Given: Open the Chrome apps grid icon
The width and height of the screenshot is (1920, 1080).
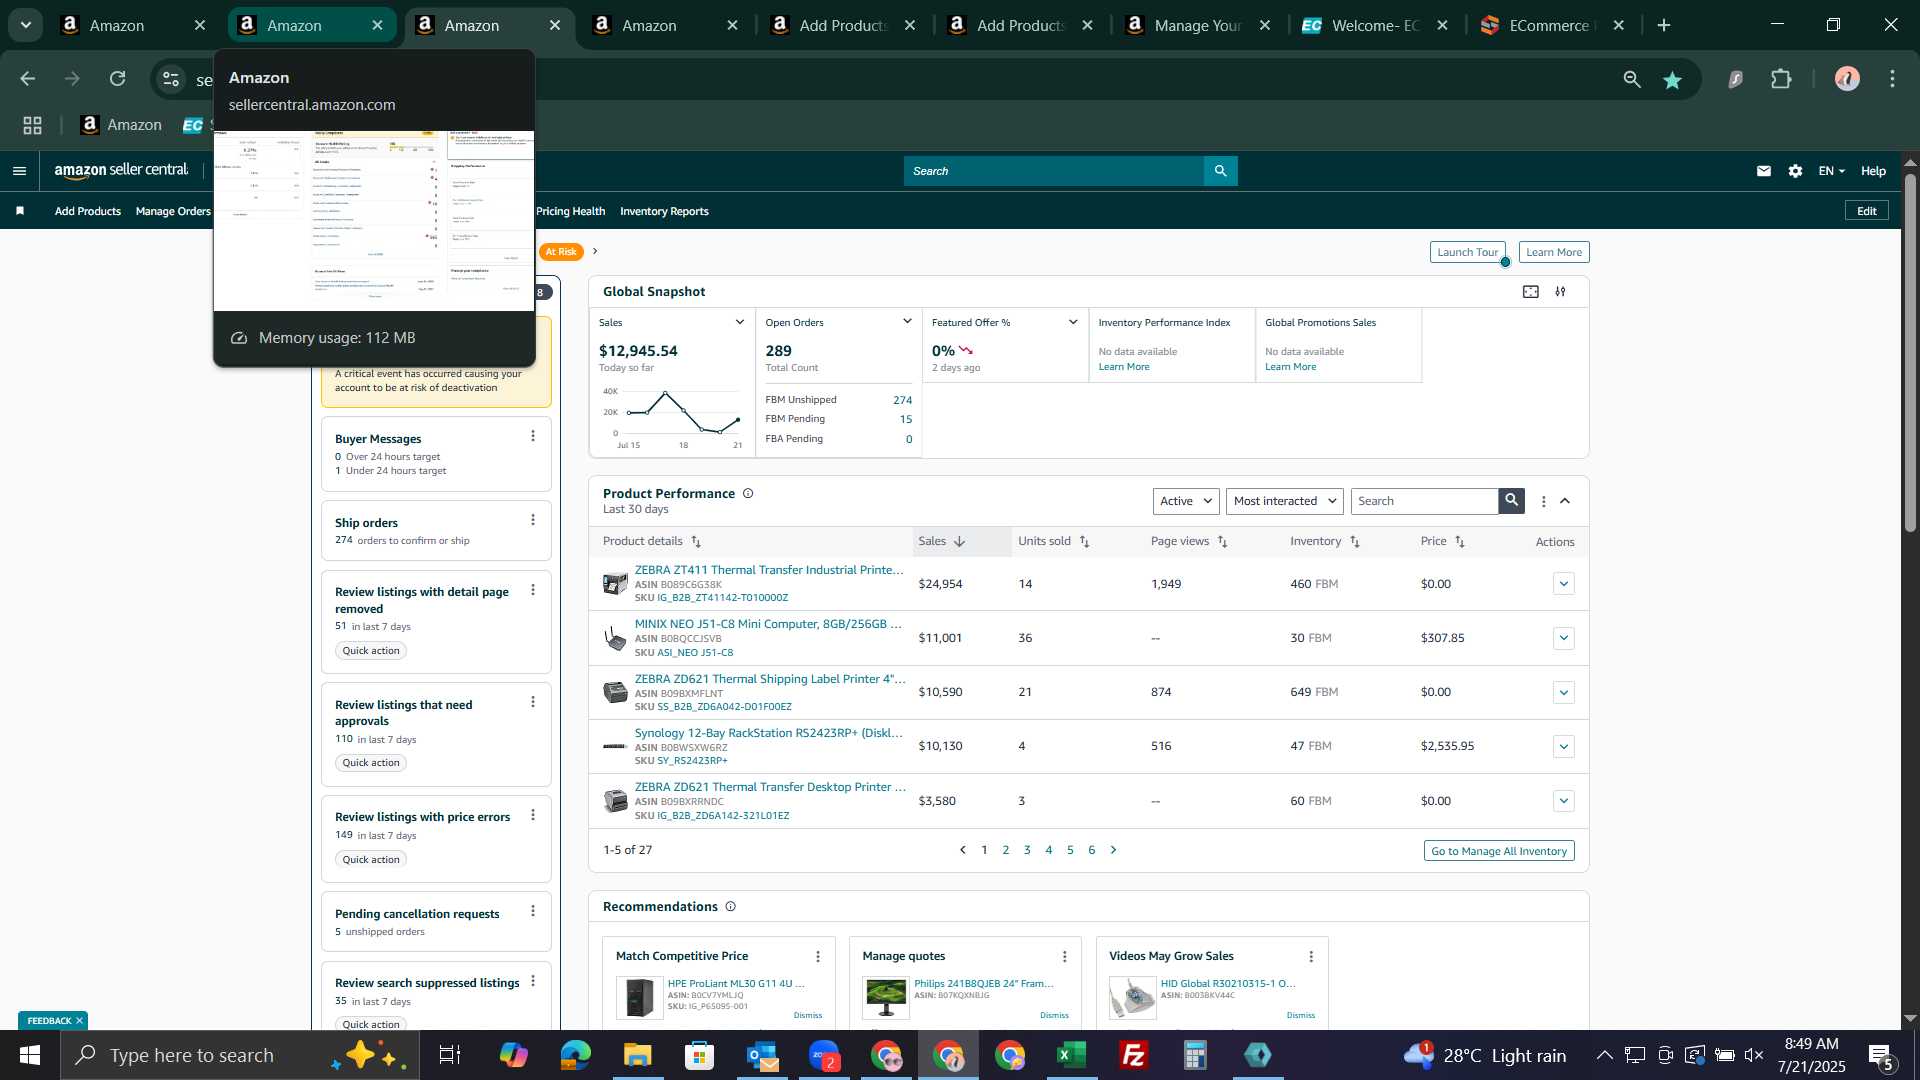Looking at the screenshot, I should click(33, 125).
